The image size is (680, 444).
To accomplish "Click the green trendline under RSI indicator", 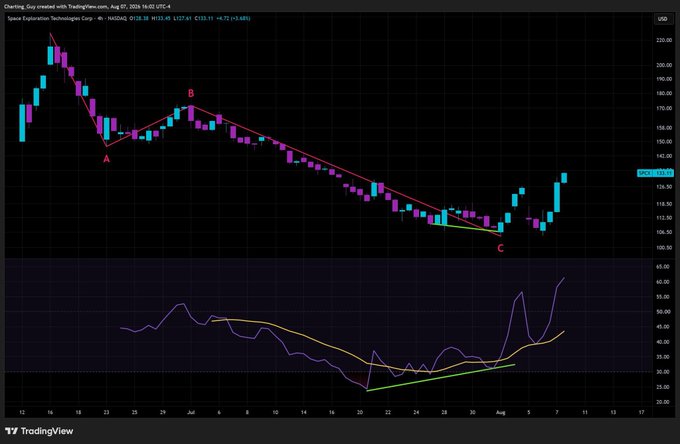I will point(441,378).
